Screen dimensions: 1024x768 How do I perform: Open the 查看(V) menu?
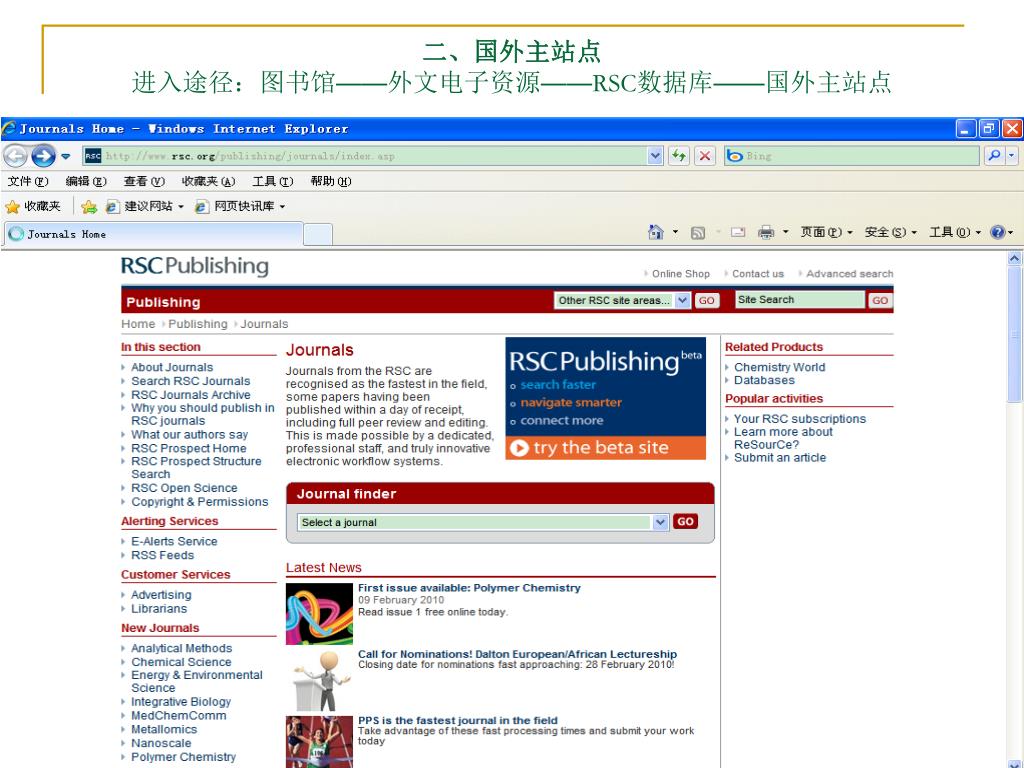tap(144, 181)
